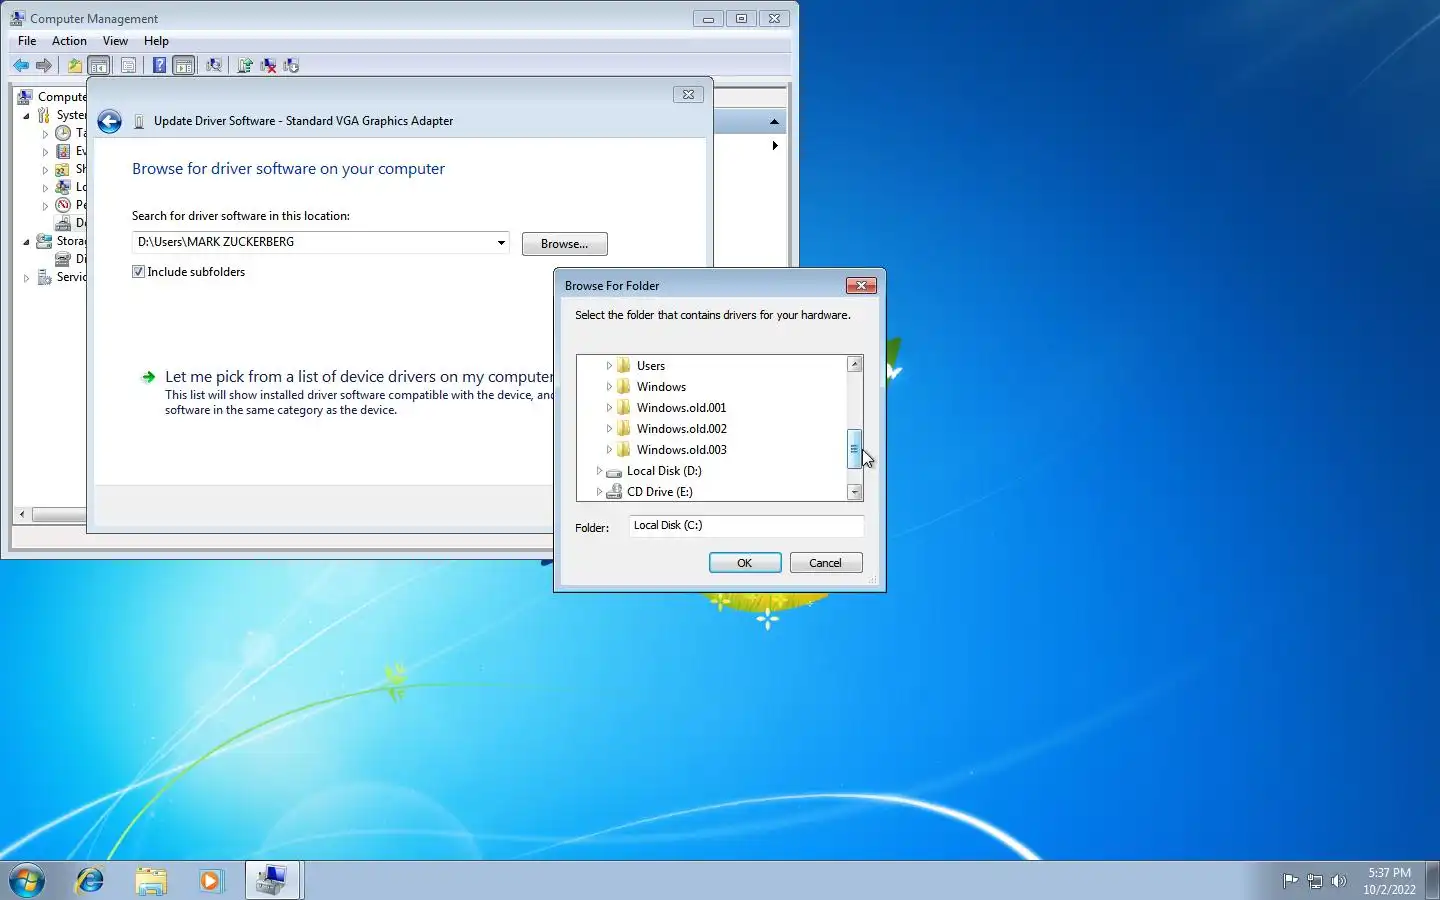Image resolution: width=1440 pixels, height=900 pixels.
Task: Click the Action Center flag tray icon
Action: point(1291,881)
